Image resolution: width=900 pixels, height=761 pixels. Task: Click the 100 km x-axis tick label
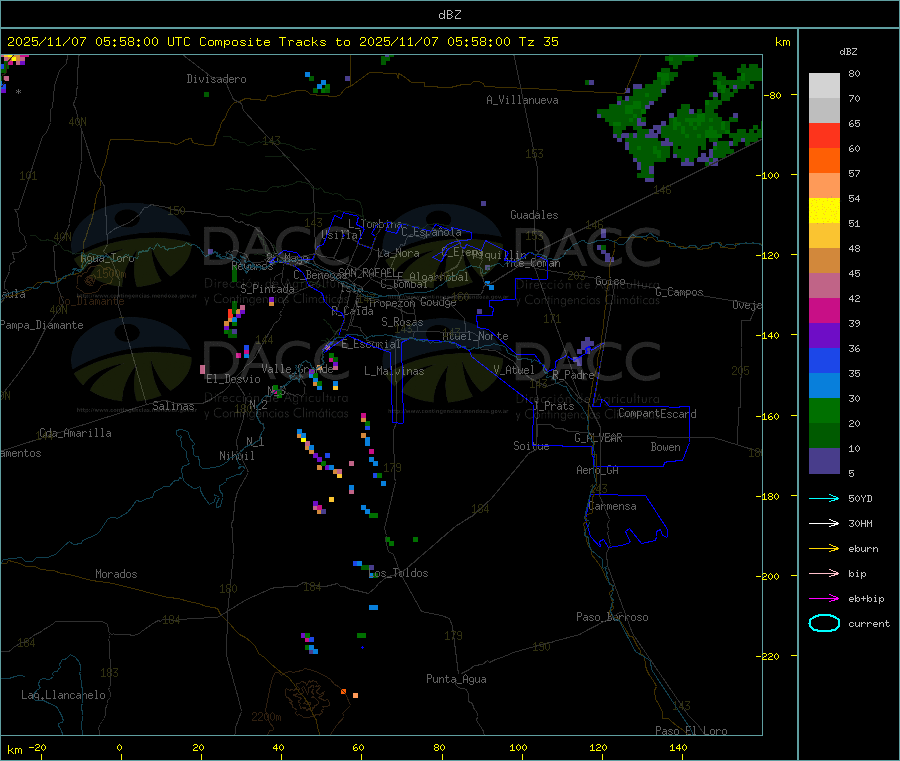[518, 747]
